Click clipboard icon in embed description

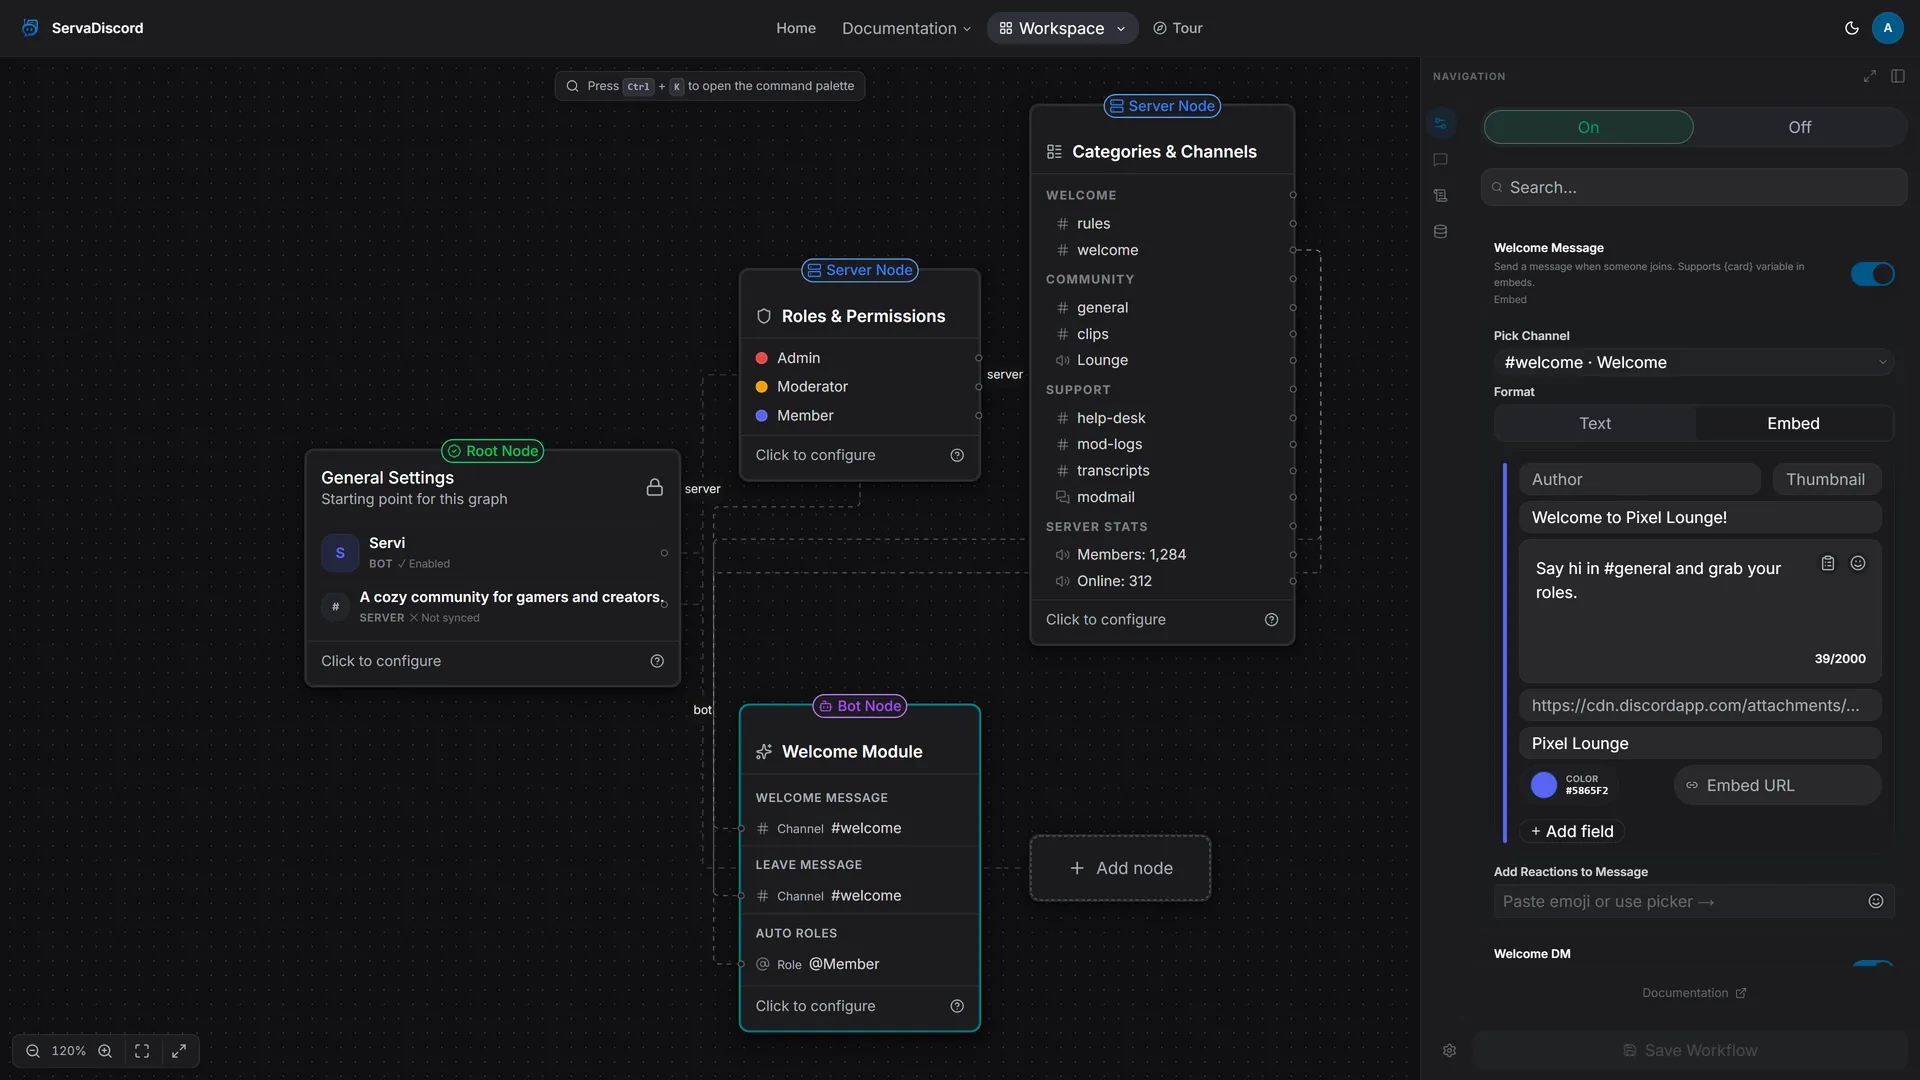1828,563
